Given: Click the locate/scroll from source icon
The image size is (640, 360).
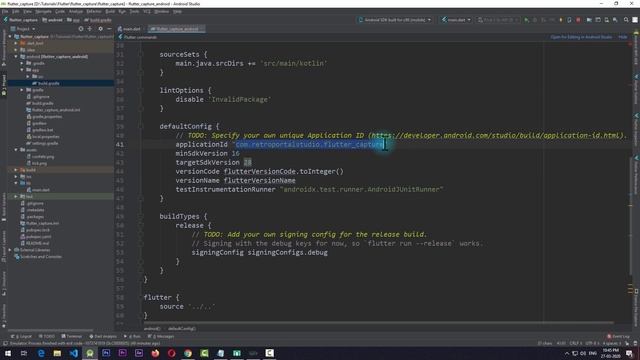Looking at the screenshot, I should (x=81, y=29).
